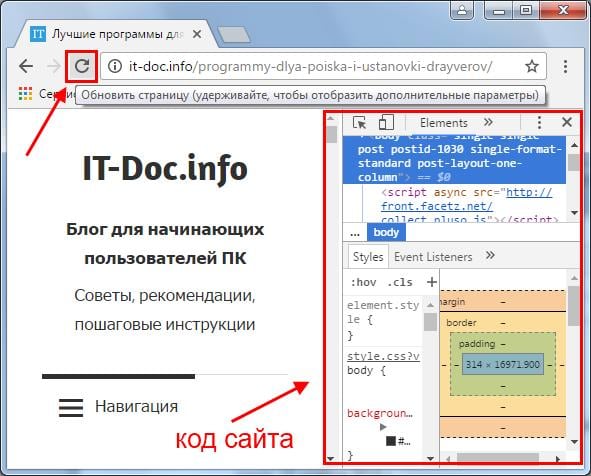Open the style.css source link
Image resolution: width=591 pixels, height=476 pixels.
pos(383,356)
